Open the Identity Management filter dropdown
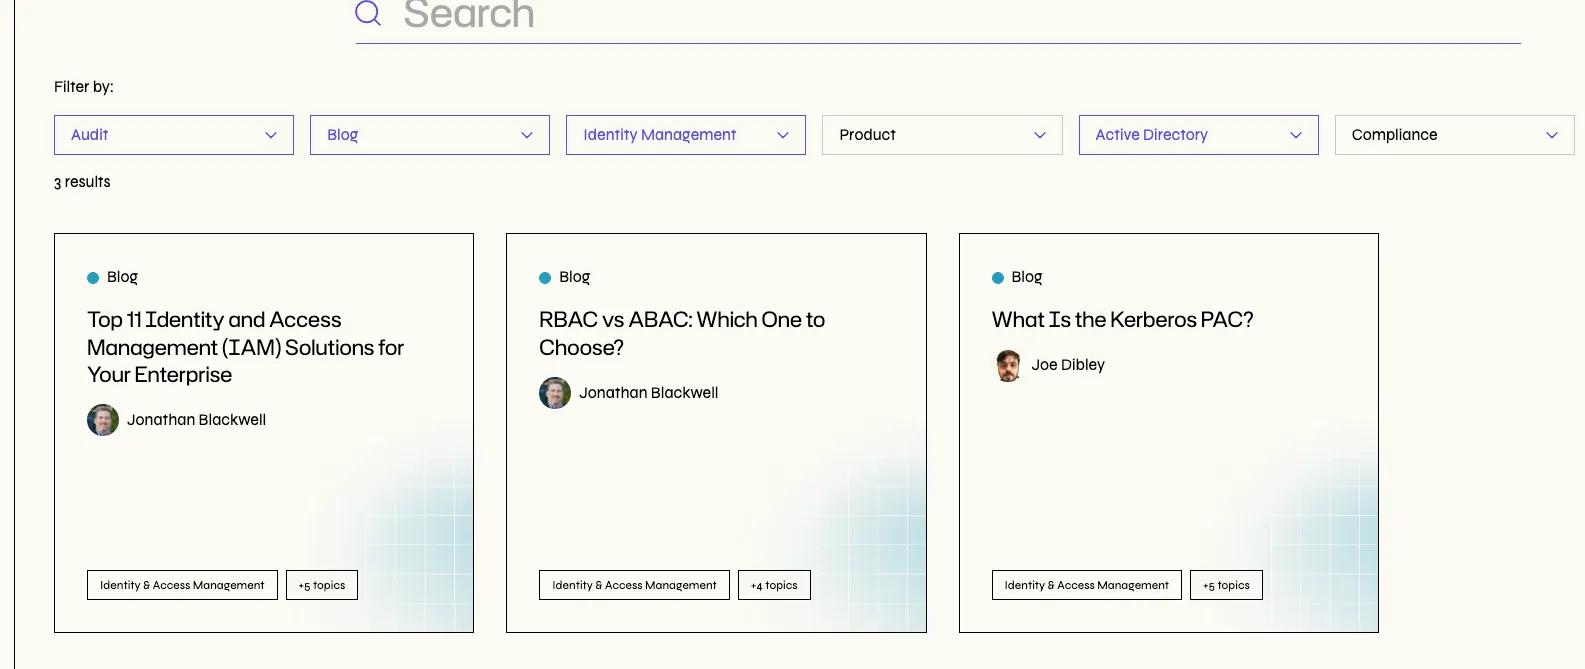 coord(686,135)
